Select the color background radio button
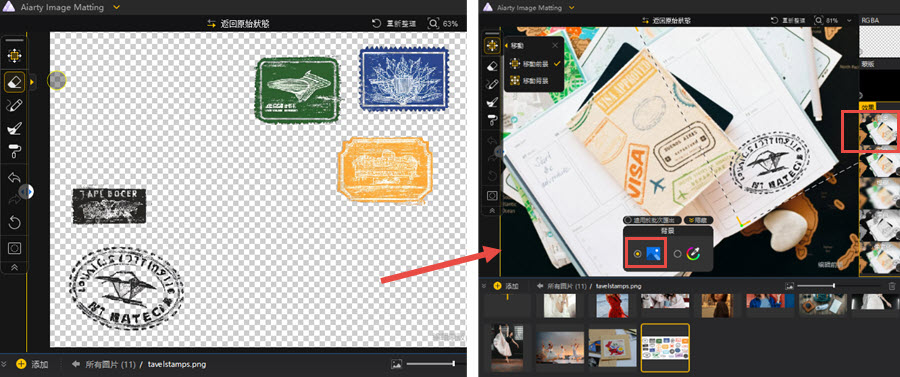The image size is (900, 377). [678, 254]
